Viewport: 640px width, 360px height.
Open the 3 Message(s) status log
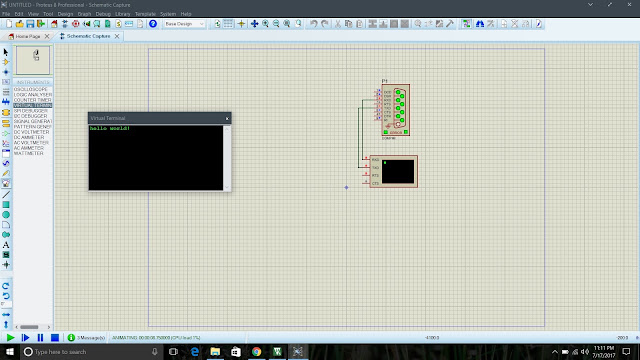(x=87, y=338)
